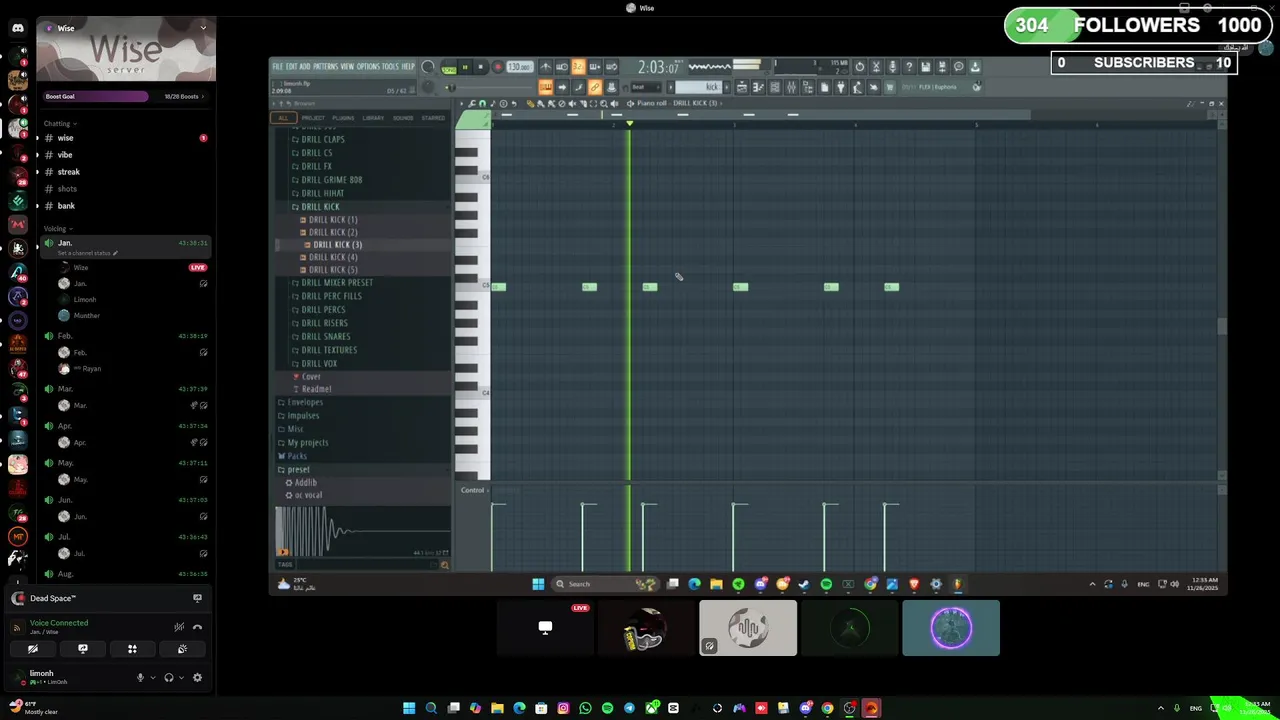Click the link/chain icon in FL toolbar
The image size is (1280, 720).
click(595, 87)
